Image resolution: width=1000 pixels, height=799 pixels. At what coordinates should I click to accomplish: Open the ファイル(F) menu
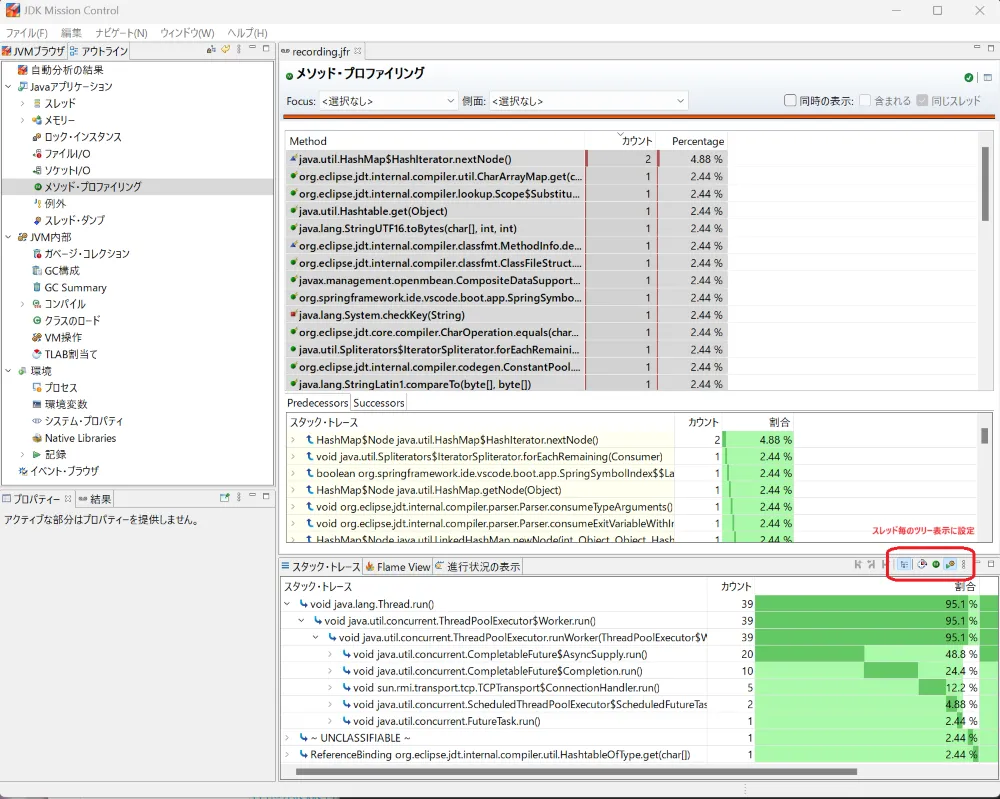[x=26, y=33]
